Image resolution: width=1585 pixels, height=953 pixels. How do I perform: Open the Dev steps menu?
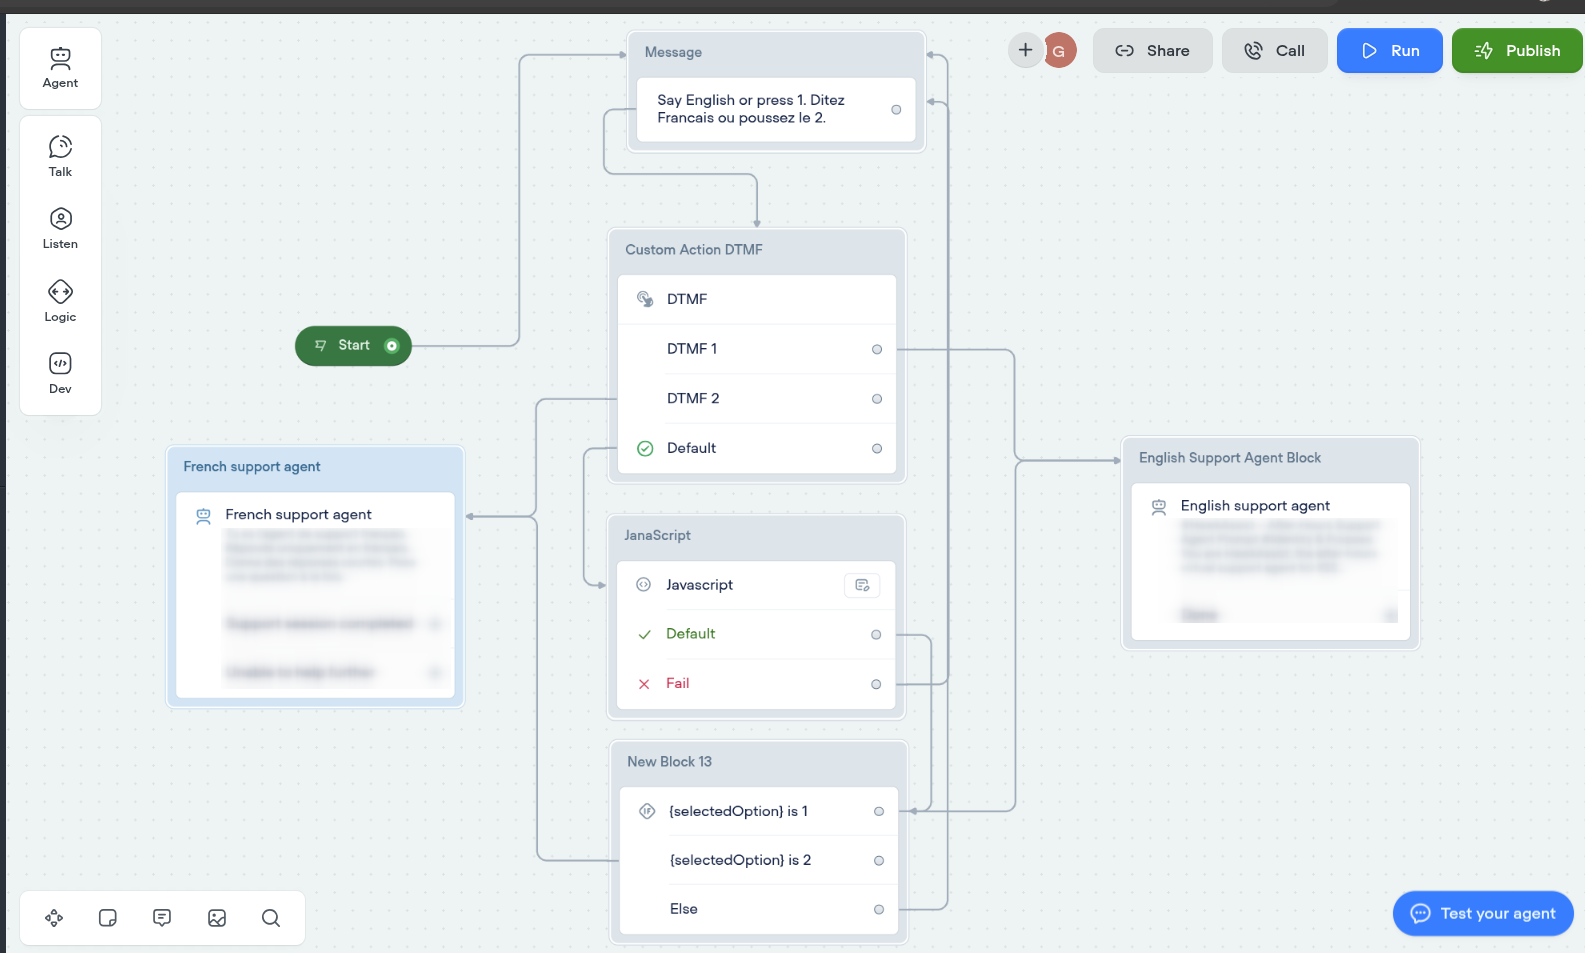click(60, 373)
